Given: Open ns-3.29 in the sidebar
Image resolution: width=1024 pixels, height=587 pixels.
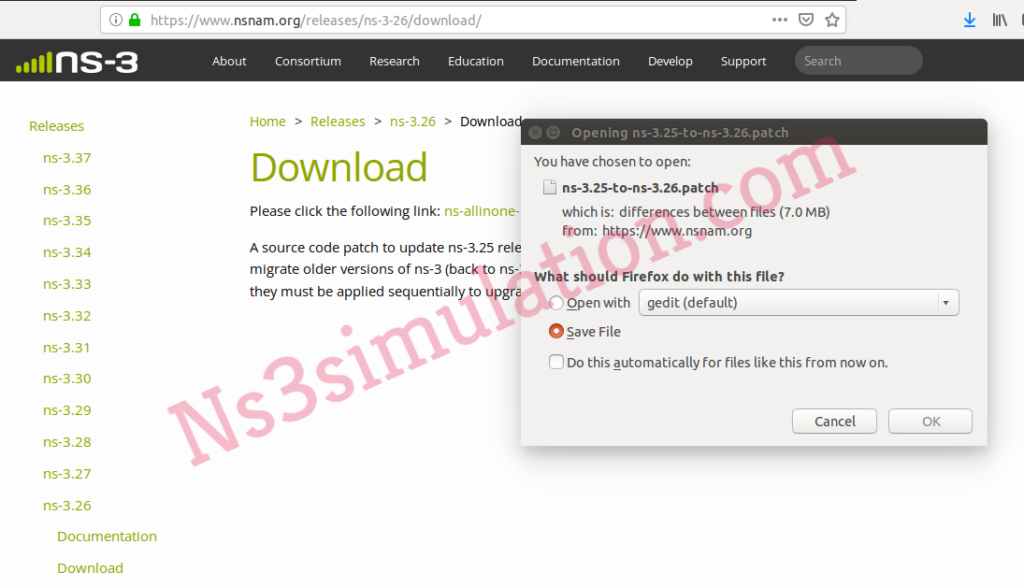Looking at the screenshot, I should [67, 411].
